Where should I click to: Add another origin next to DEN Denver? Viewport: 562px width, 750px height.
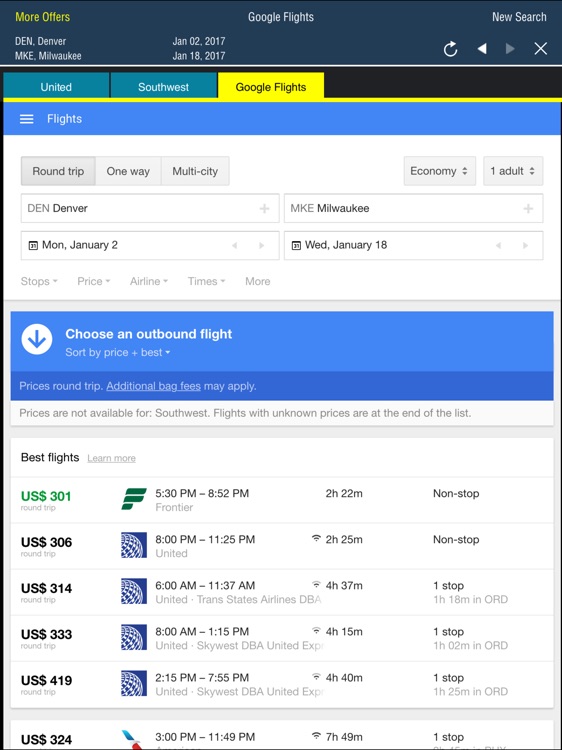[x=264, y=209]
